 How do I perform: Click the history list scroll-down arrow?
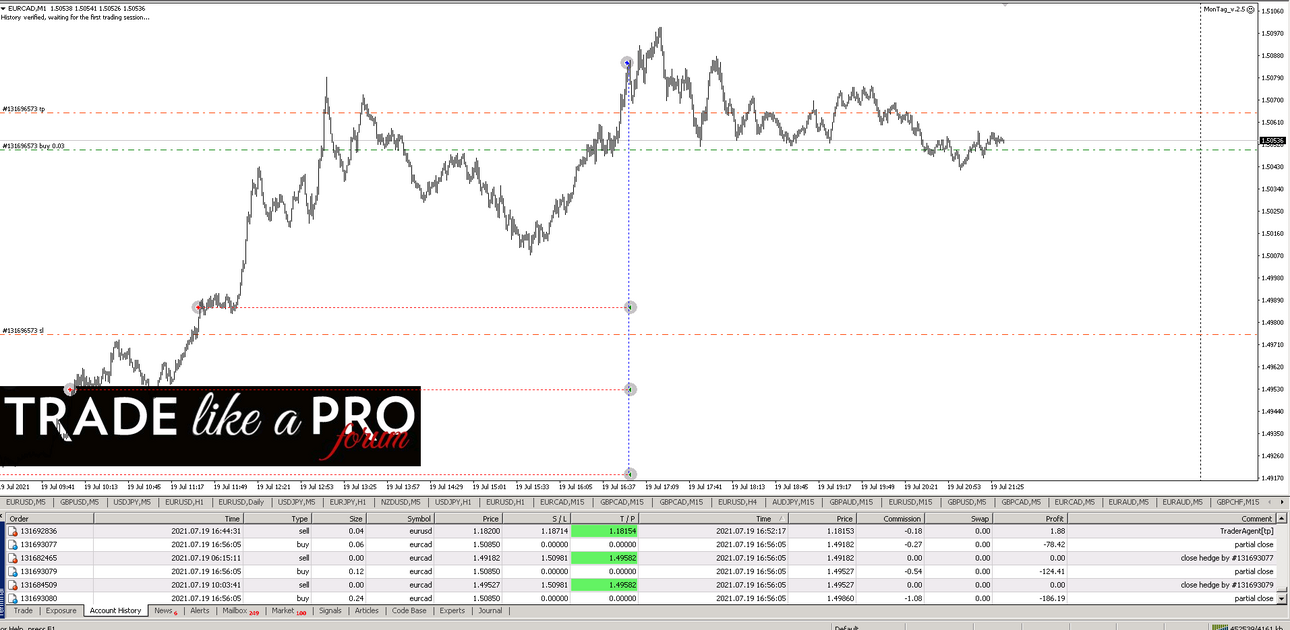(x=1282, y=598)
